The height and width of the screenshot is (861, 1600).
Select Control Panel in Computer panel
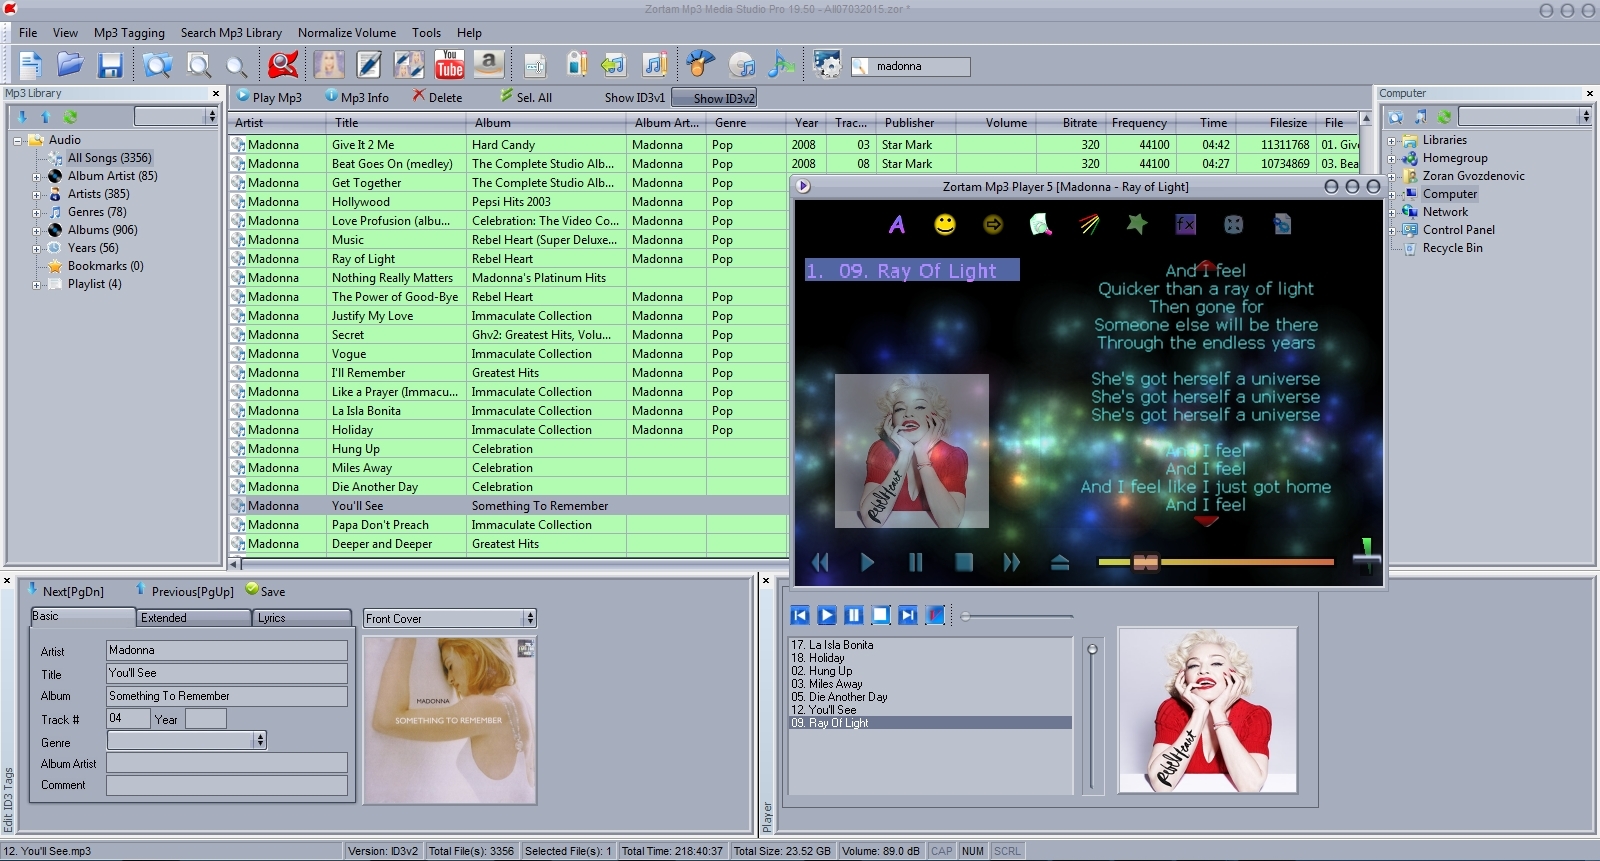point(1458,230)
